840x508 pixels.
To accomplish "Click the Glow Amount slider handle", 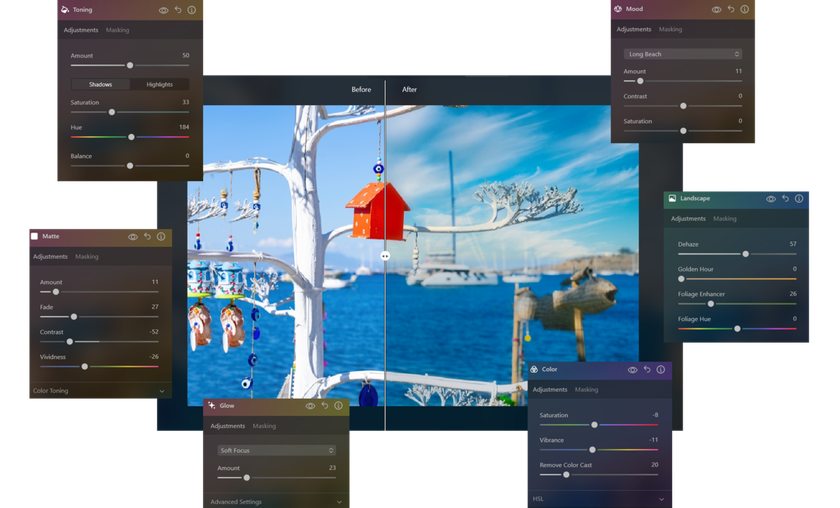I will click(246, 477).
